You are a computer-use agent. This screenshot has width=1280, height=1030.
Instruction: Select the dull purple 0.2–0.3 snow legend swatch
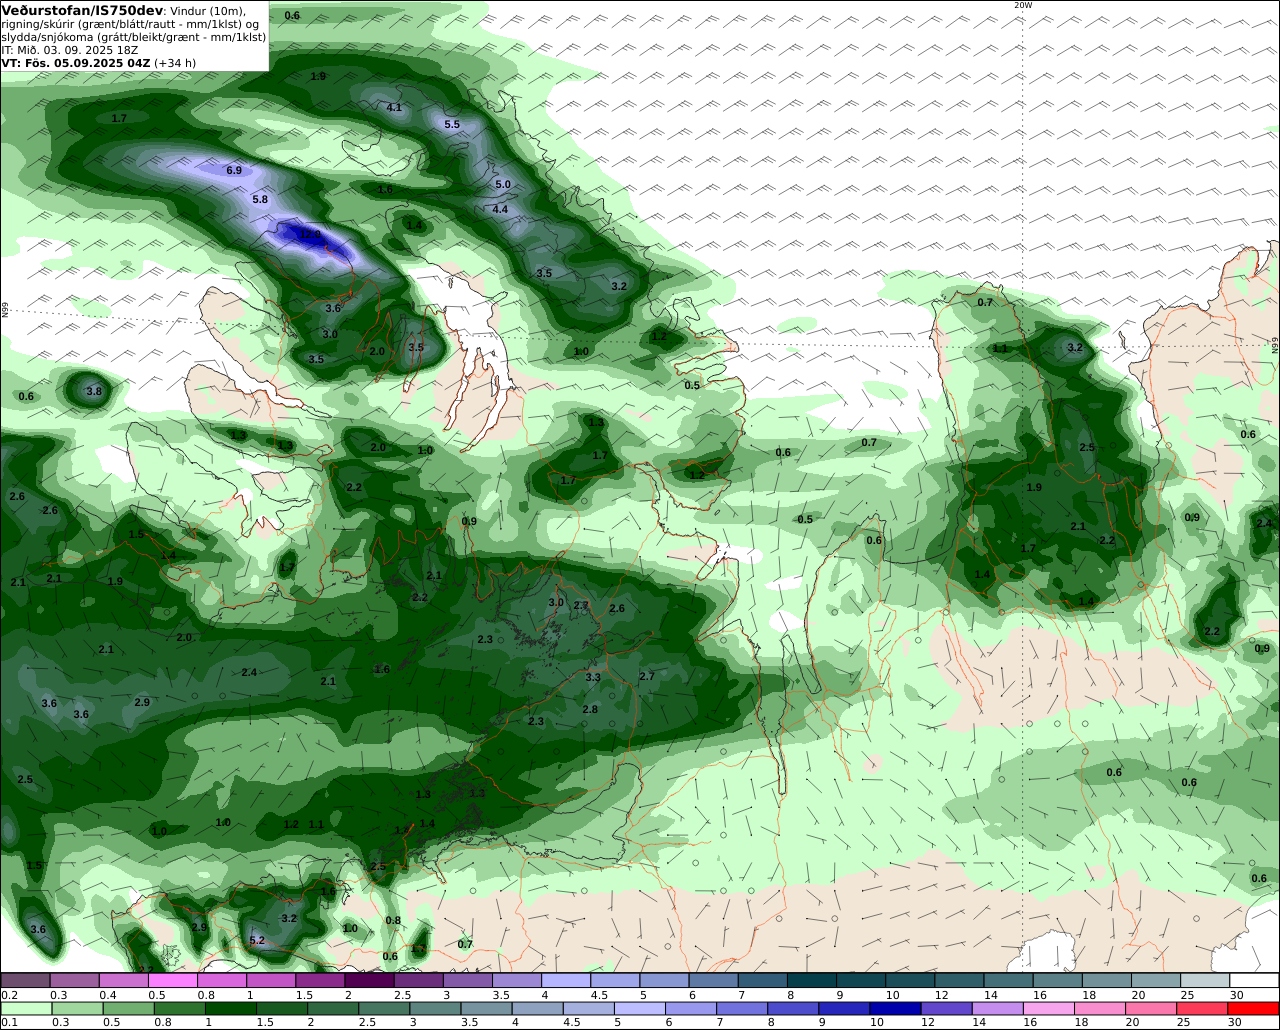click(x=24, y=981)
